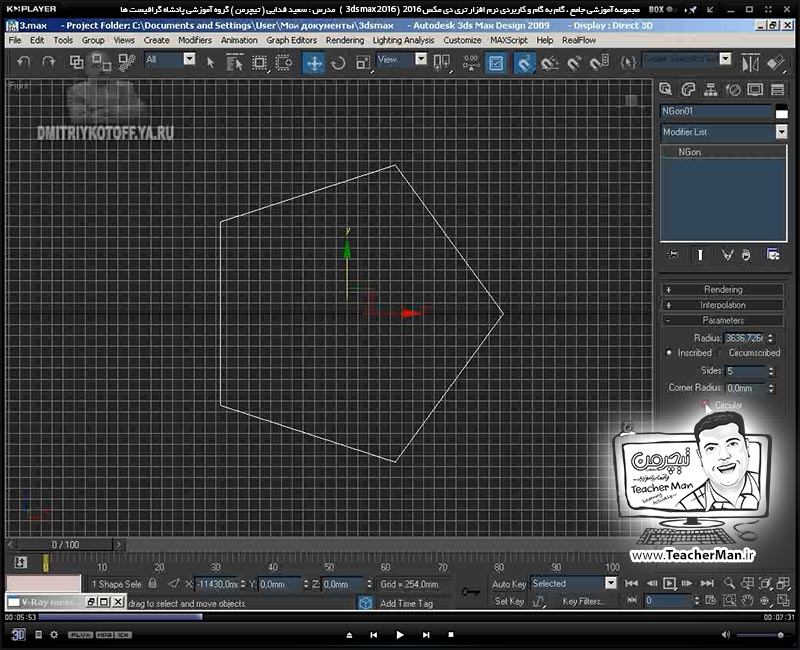The image size is (800, 650).
Task: Open the Hierarchy command panel tab
Action: 711,90
